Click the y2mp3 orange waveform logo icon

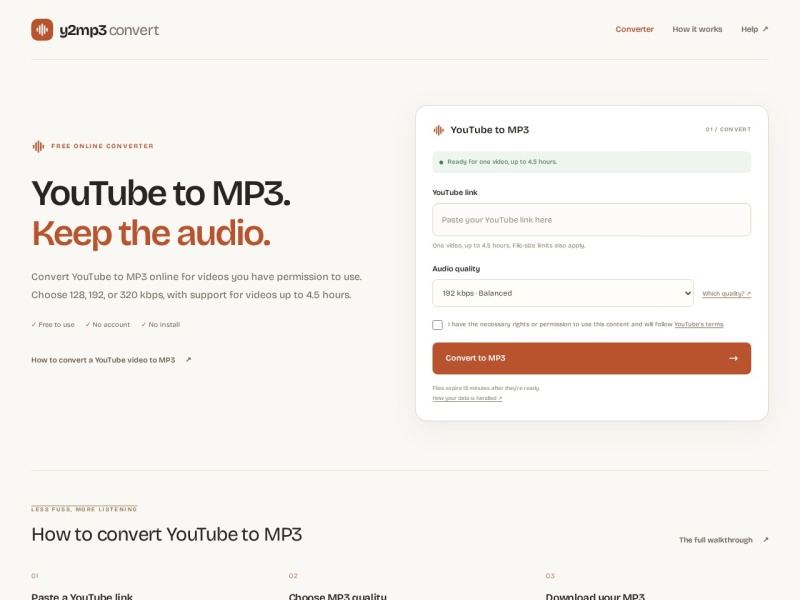[42, 30]
